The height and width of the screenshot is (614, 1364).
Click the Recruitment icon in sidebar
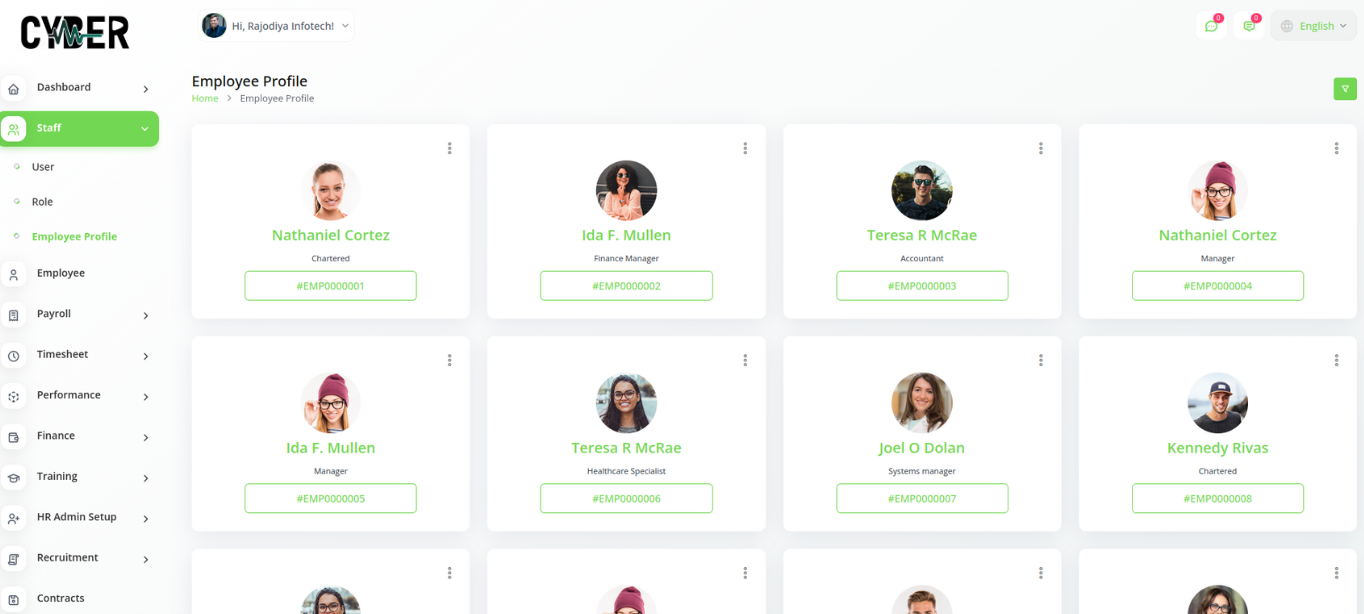14,559
